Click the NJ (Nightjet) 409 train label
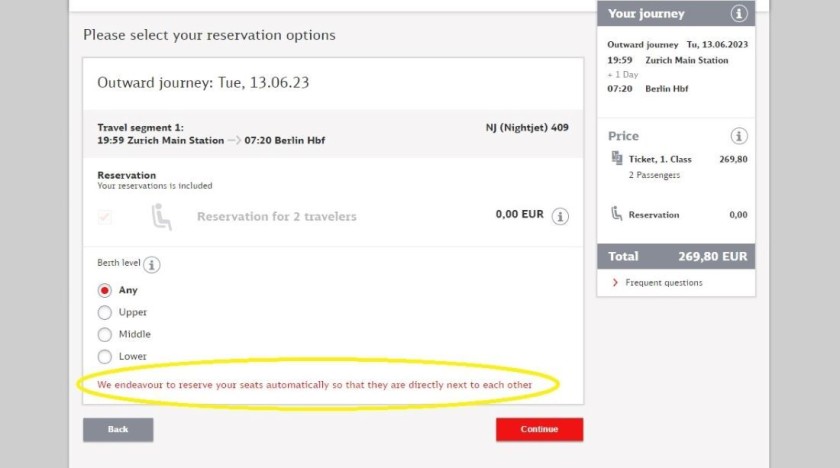The image size is (840, 468). 527,127
